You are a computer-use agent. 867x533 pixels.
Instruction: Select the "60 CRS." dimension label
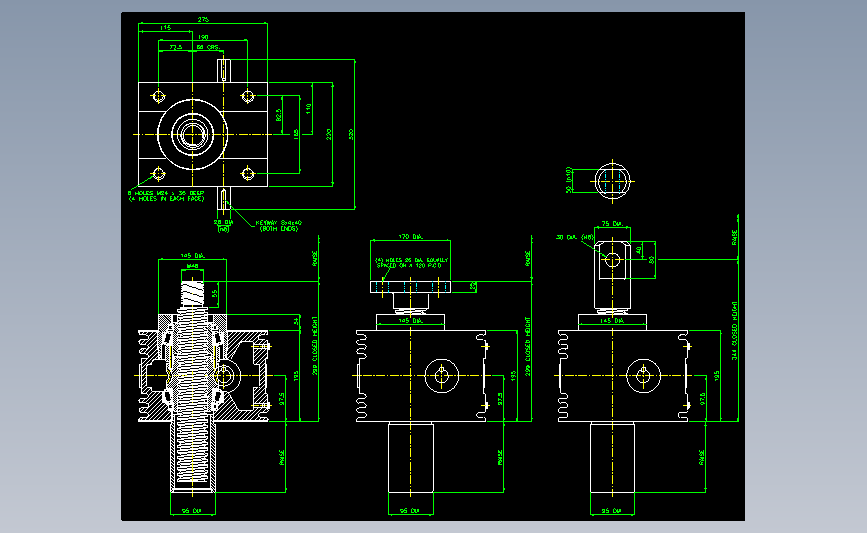coord(208,48)
